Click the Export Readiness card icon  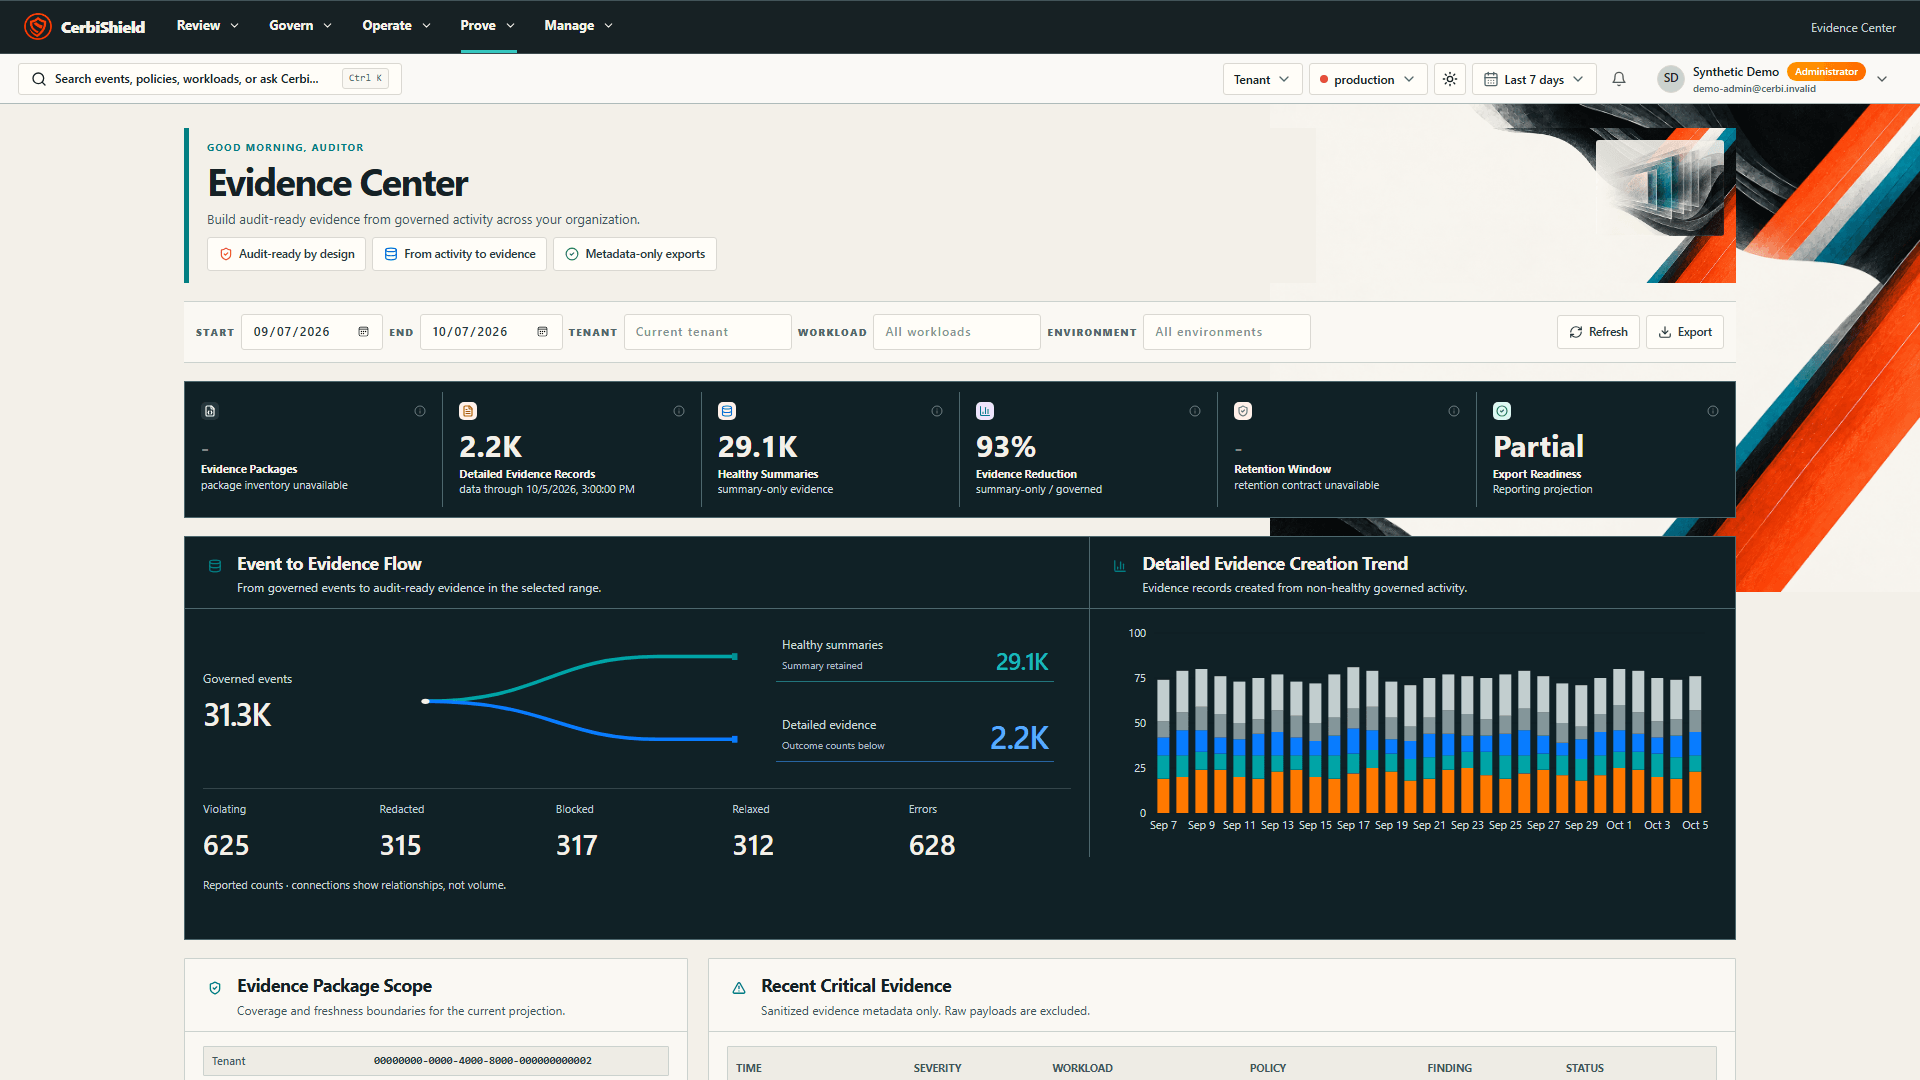point(1502,411)
